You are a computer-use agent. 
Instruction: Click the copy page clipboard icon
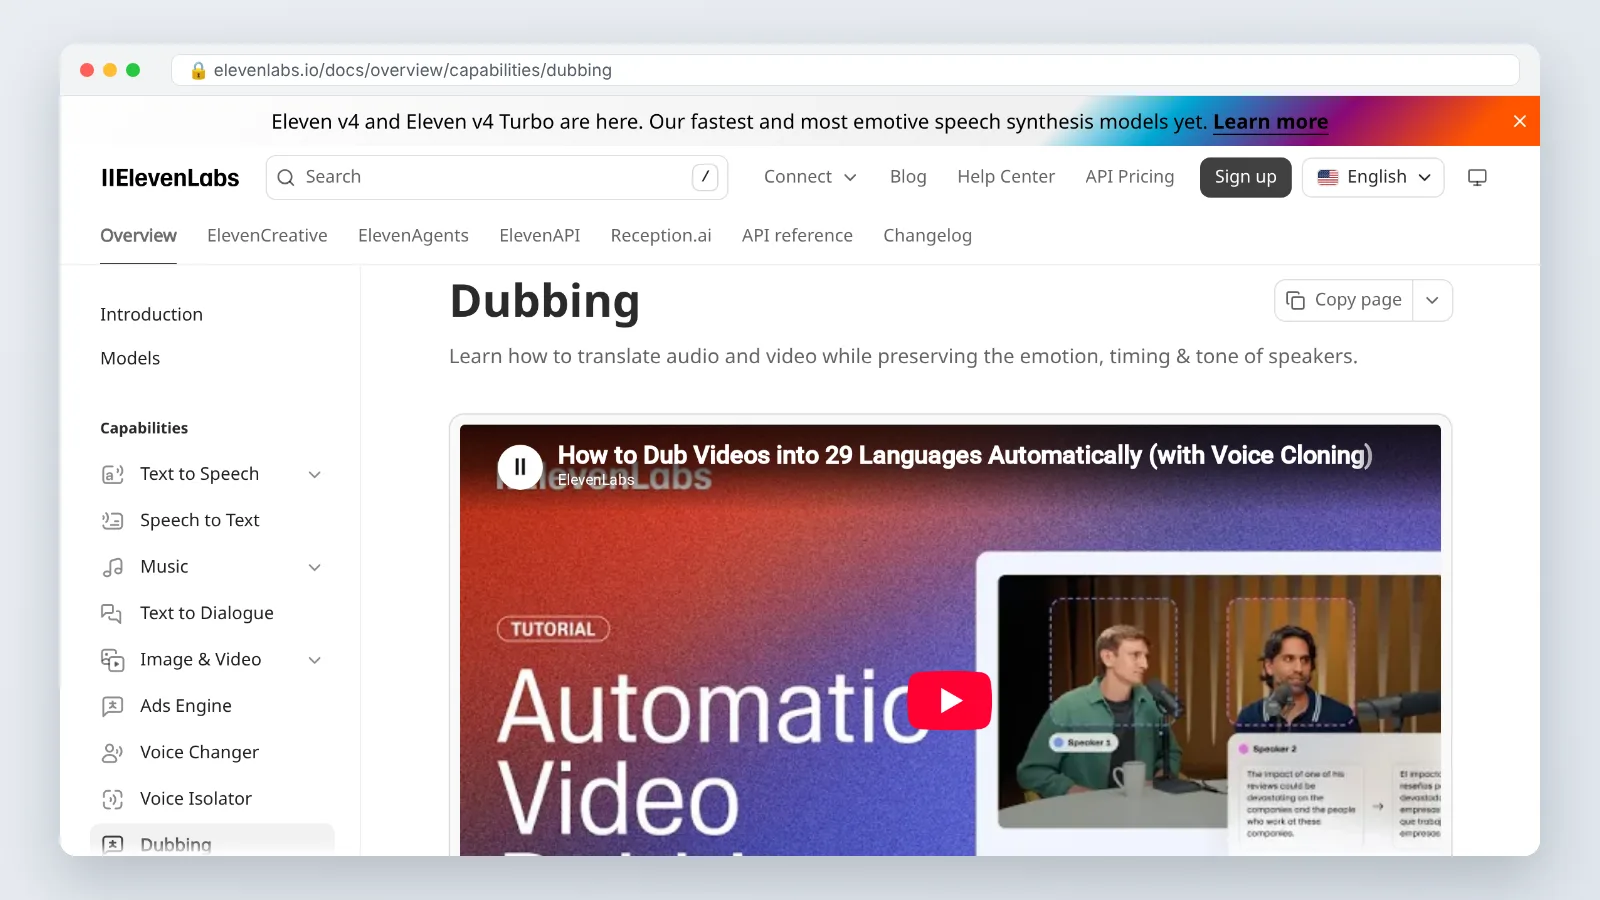[x=1295, y=300]
